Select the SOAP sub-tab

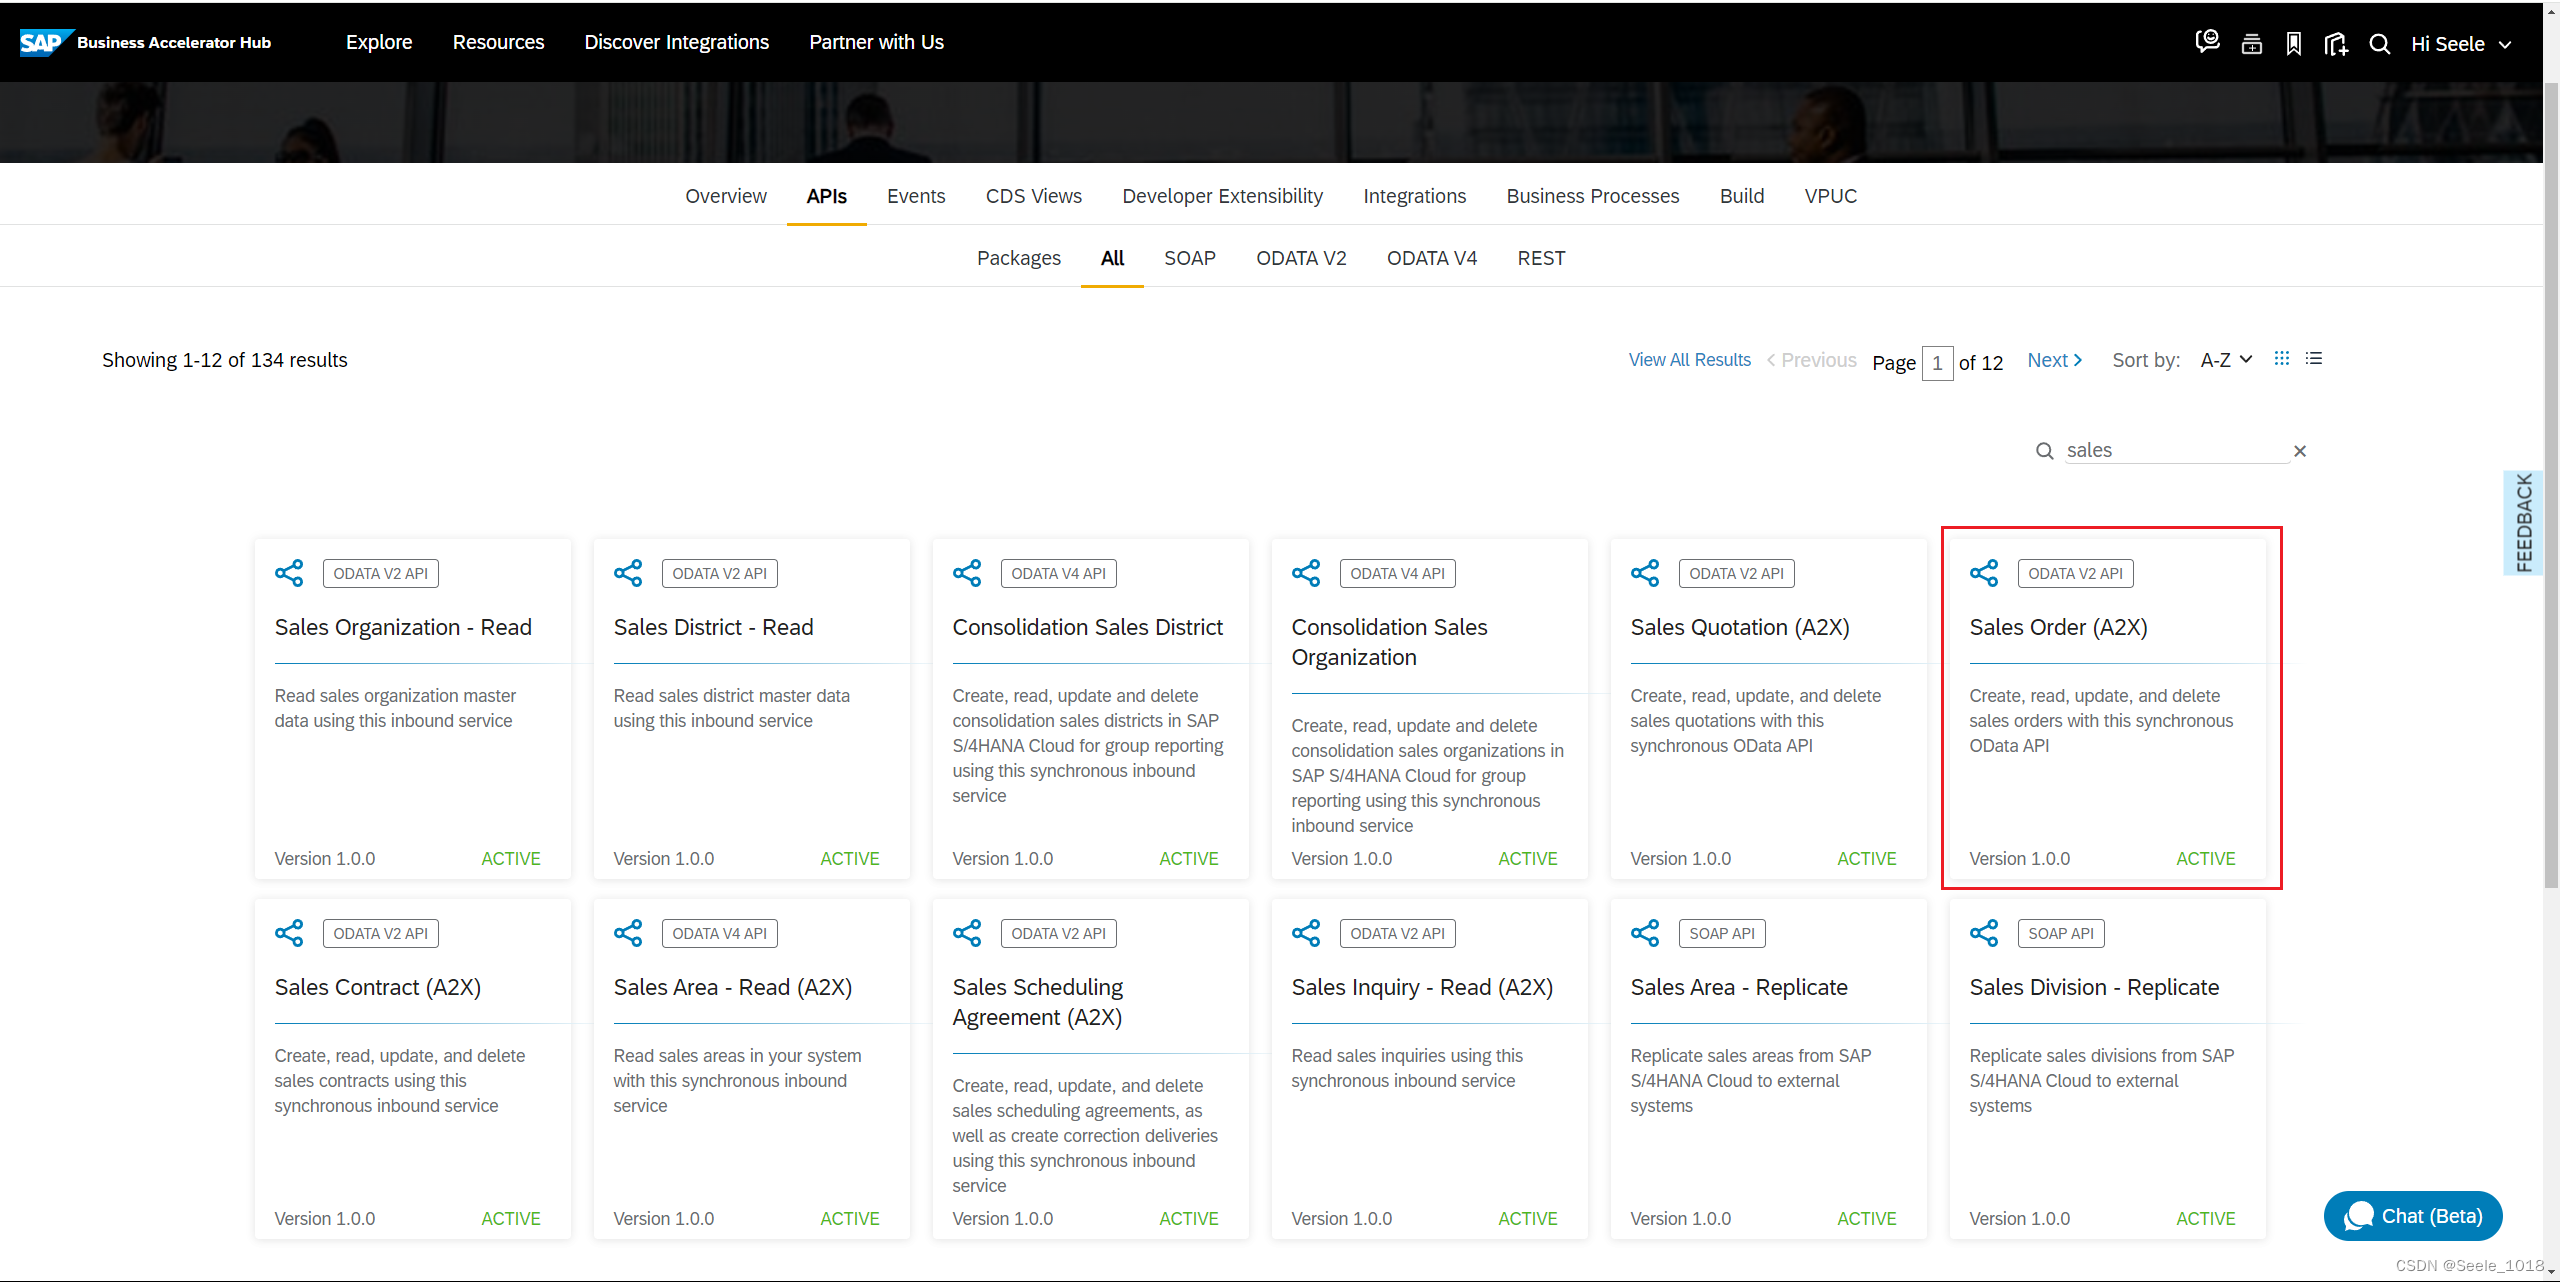(x=1190, y=258)
